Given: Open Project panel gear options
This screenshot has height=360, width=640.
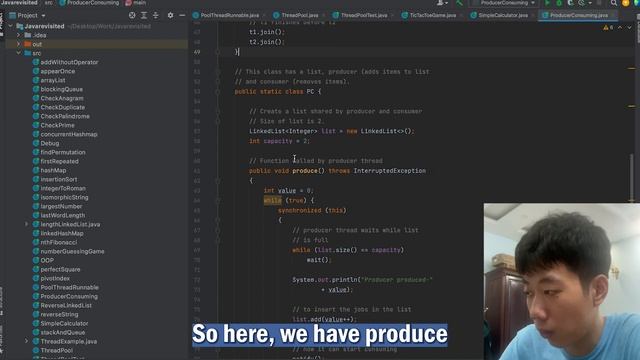Looking at the screenshot, I should click(x=170, y=16).
